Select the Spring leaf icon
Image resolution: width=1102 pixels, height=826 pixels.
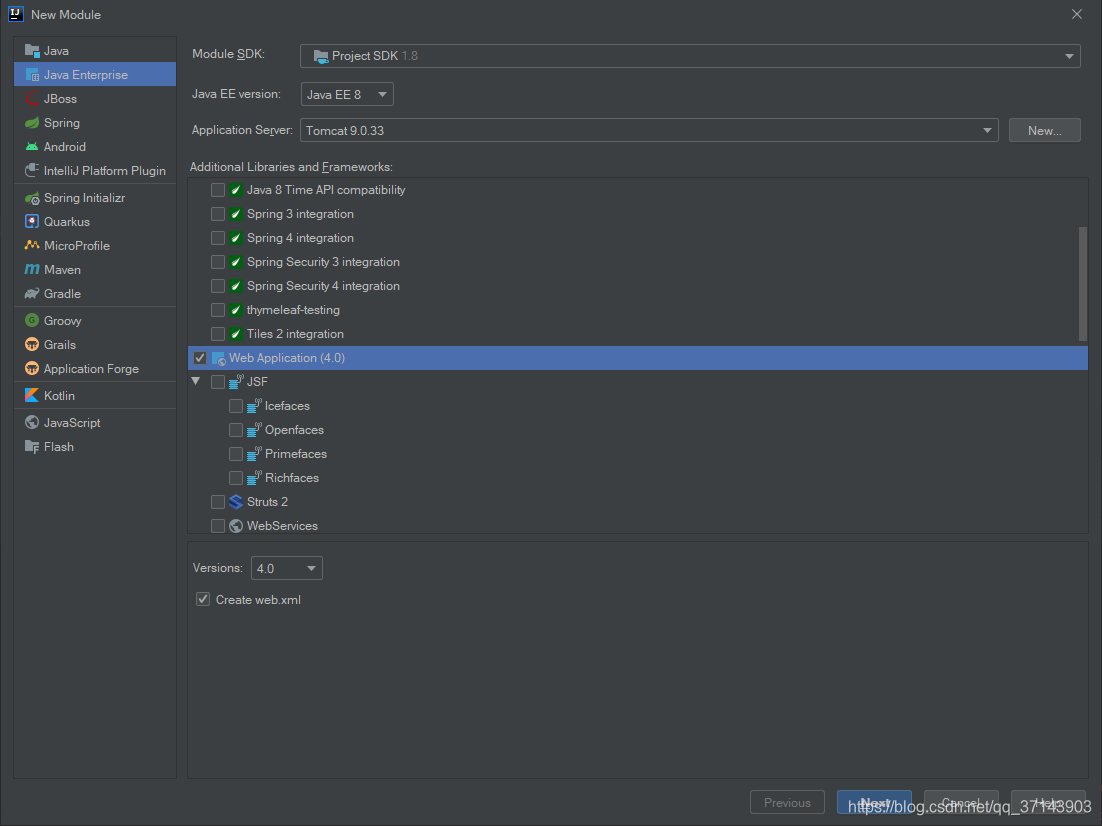(x=32, y=122)
